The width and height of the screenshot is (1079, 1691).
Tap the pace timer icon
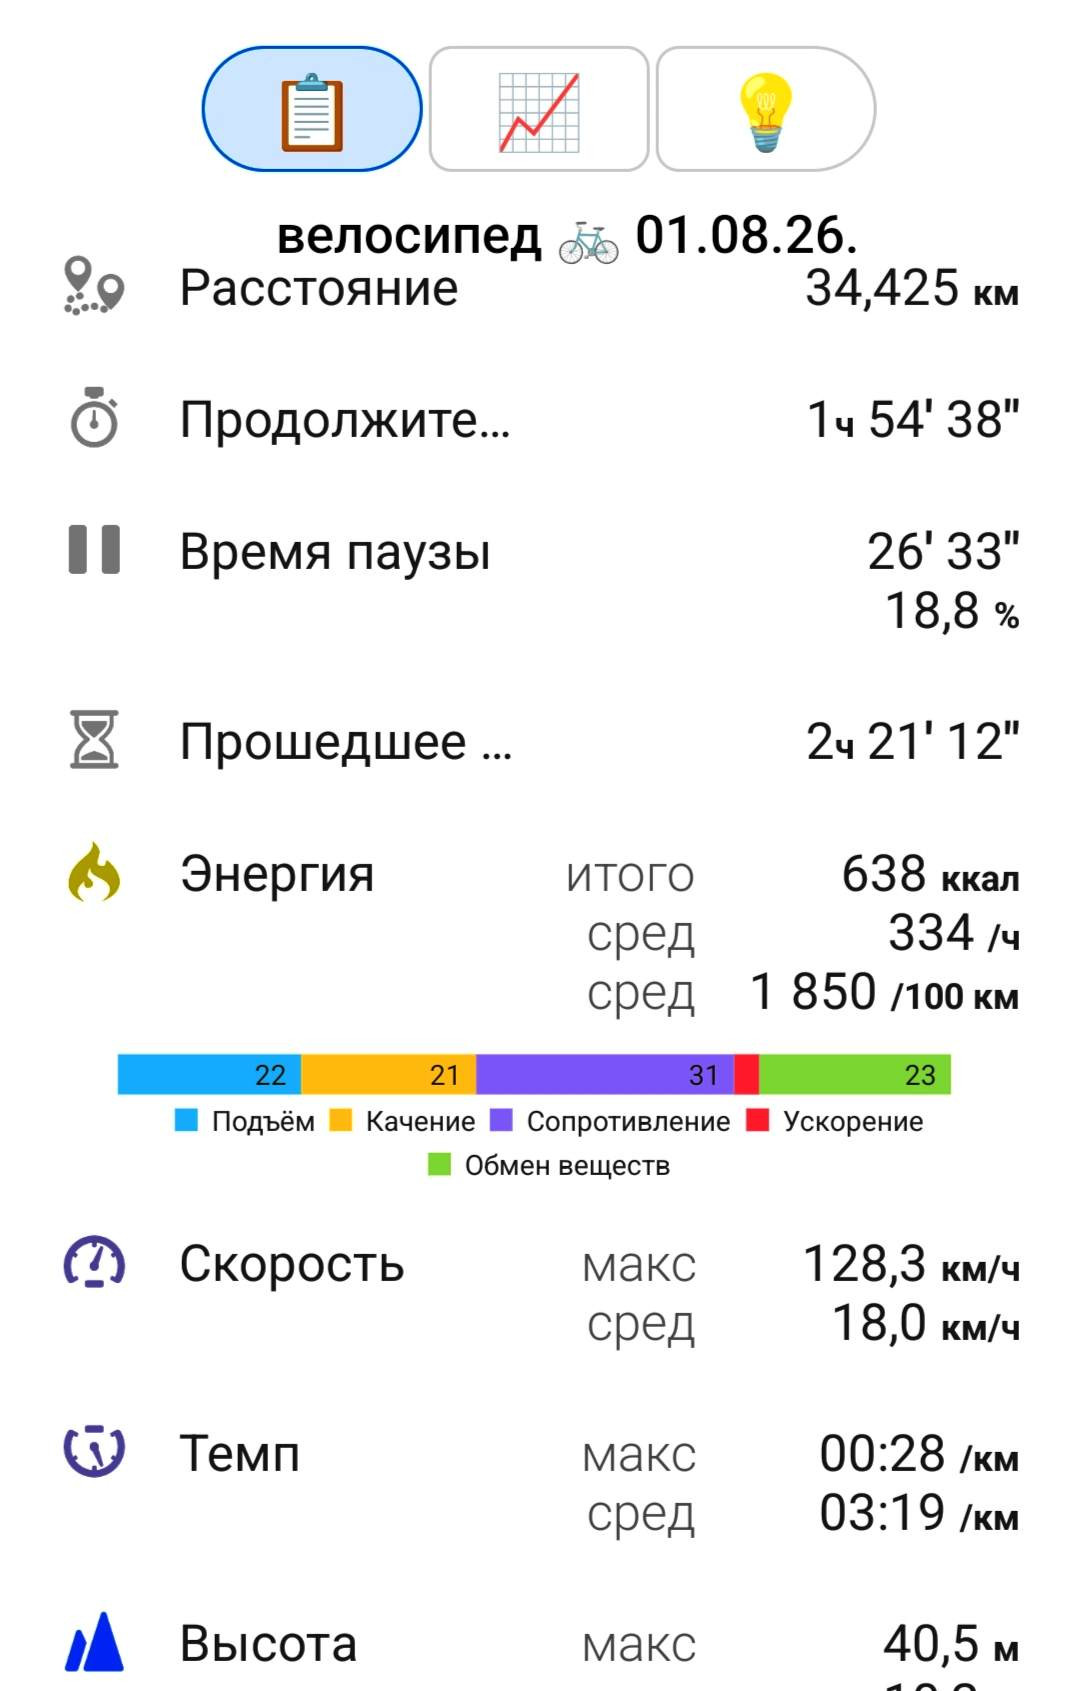click(94, 1450)
